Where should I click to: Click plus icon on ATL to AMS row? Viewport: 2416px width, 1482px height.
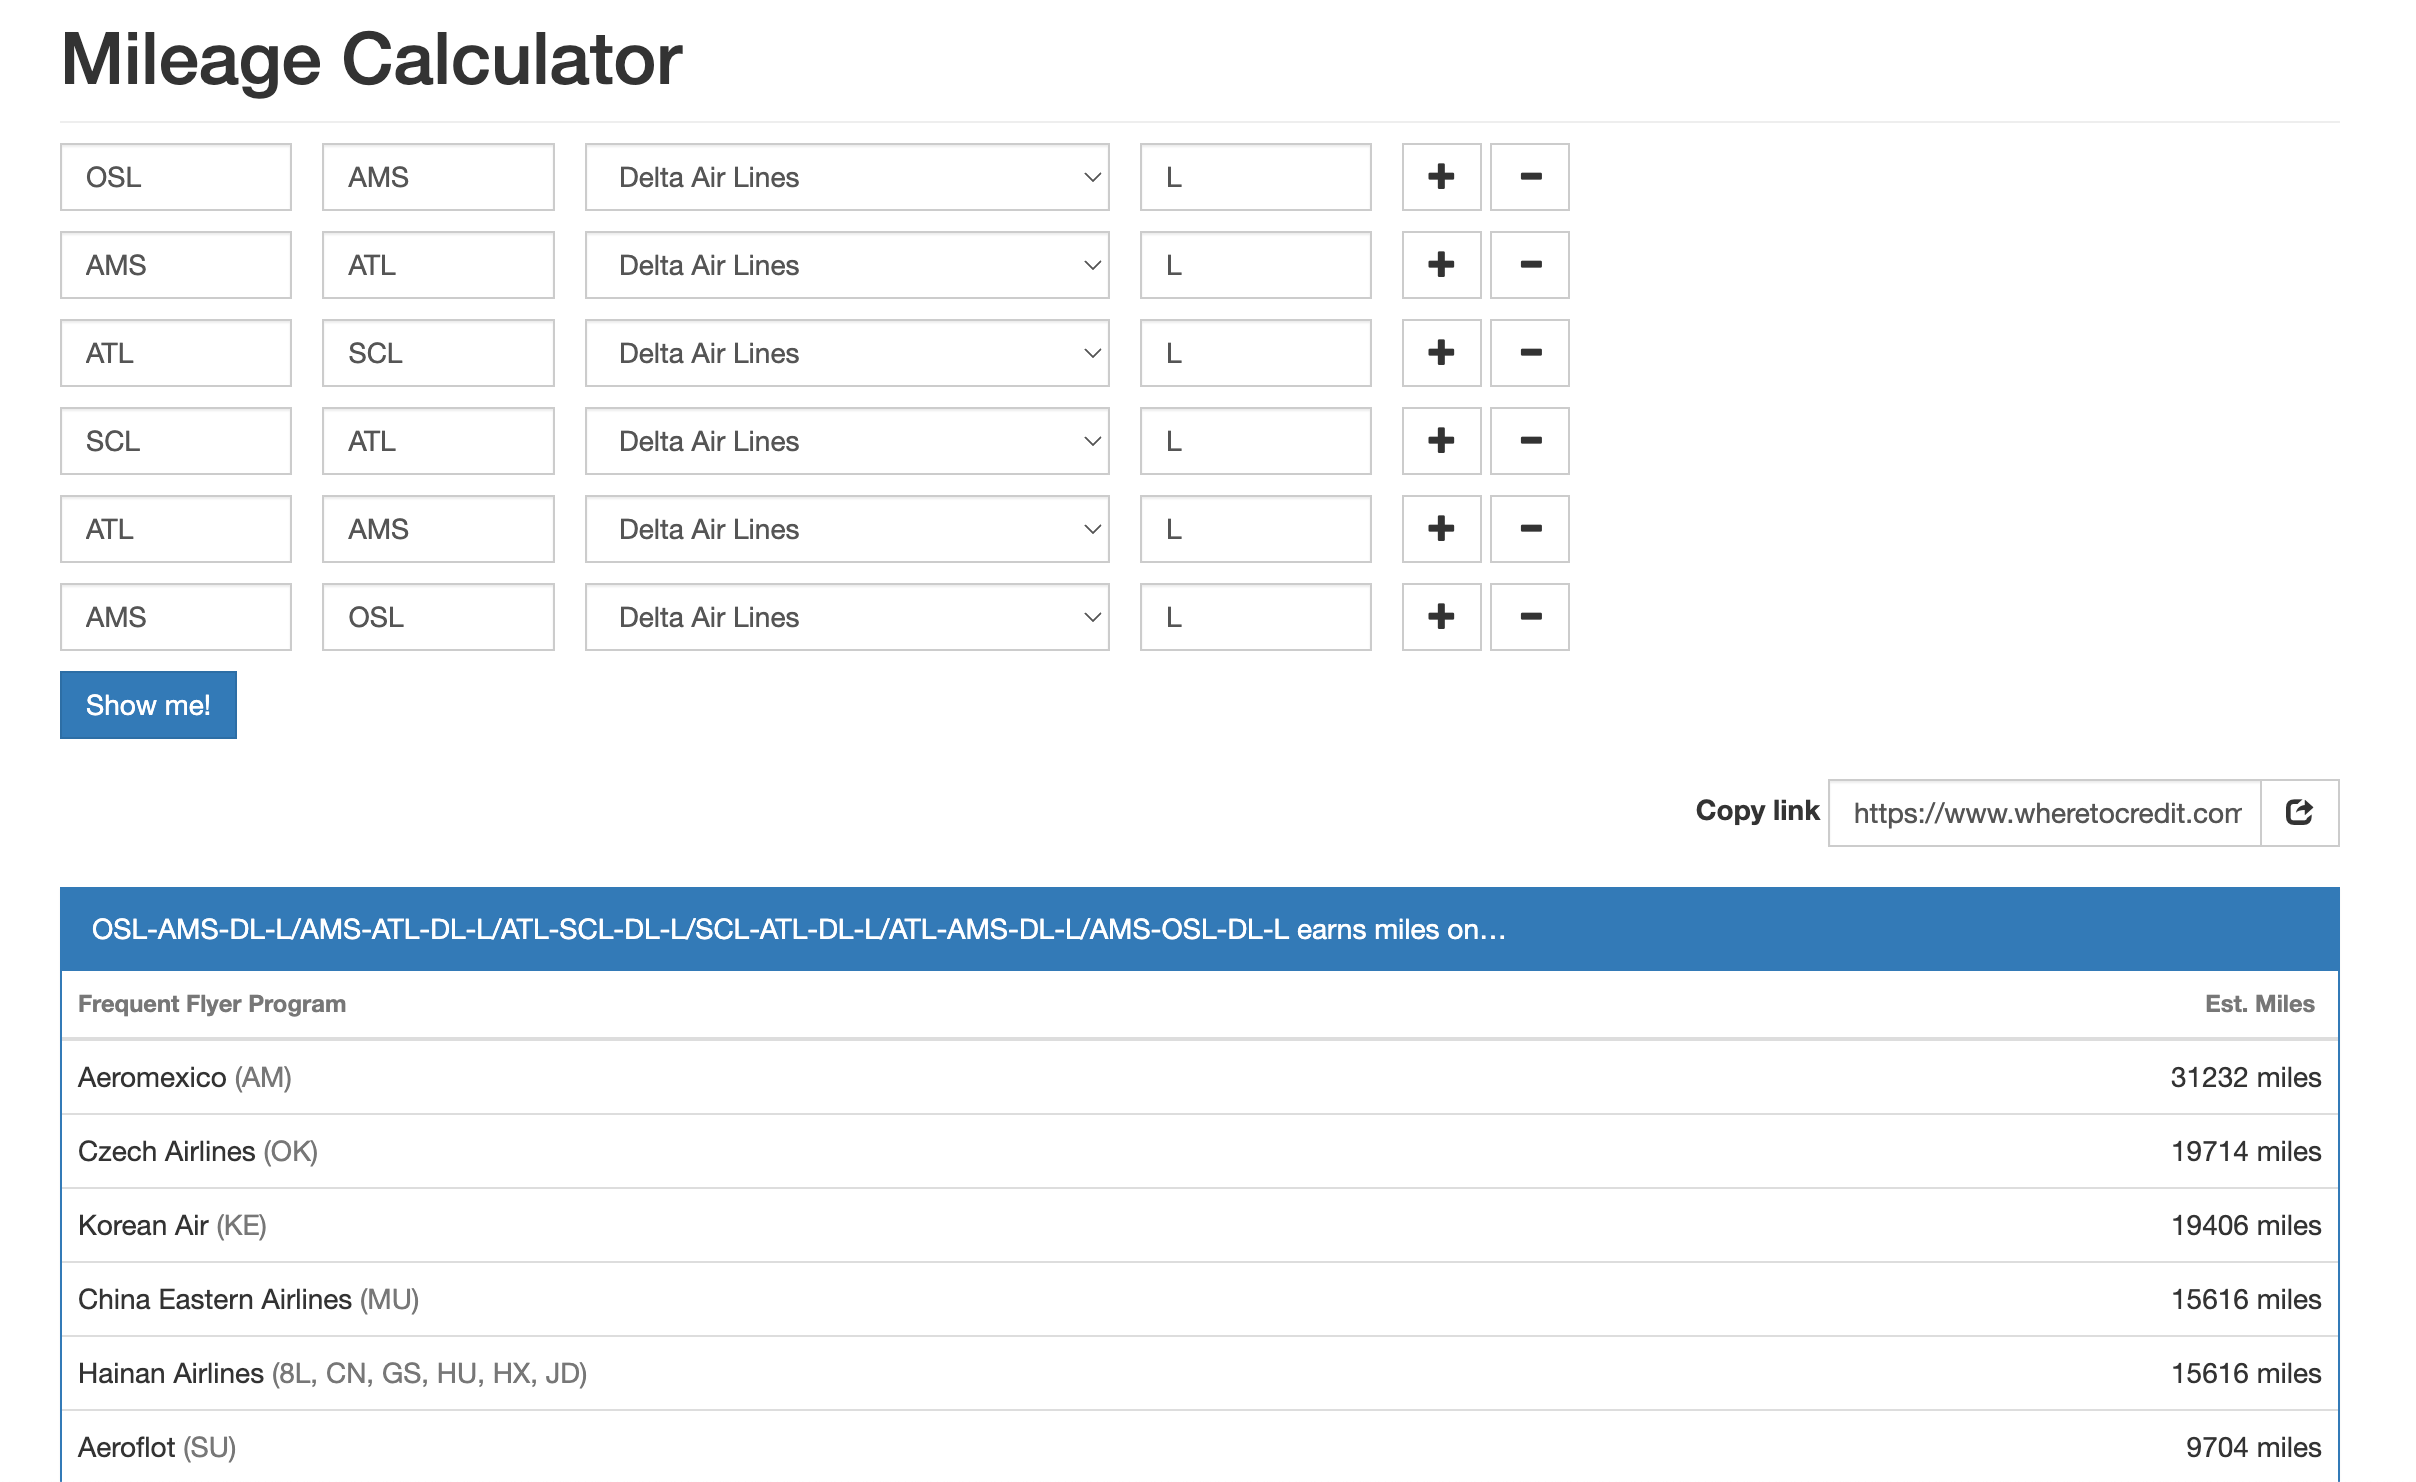(1440, 529)
